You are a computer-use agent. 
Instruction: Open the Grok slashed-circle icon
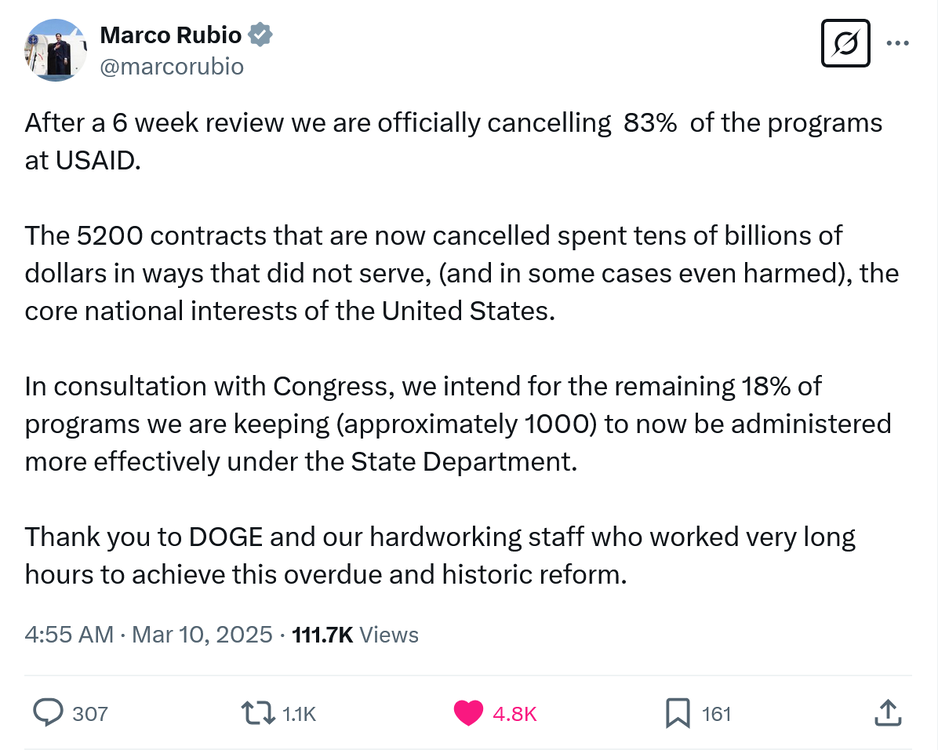(845, 44)
